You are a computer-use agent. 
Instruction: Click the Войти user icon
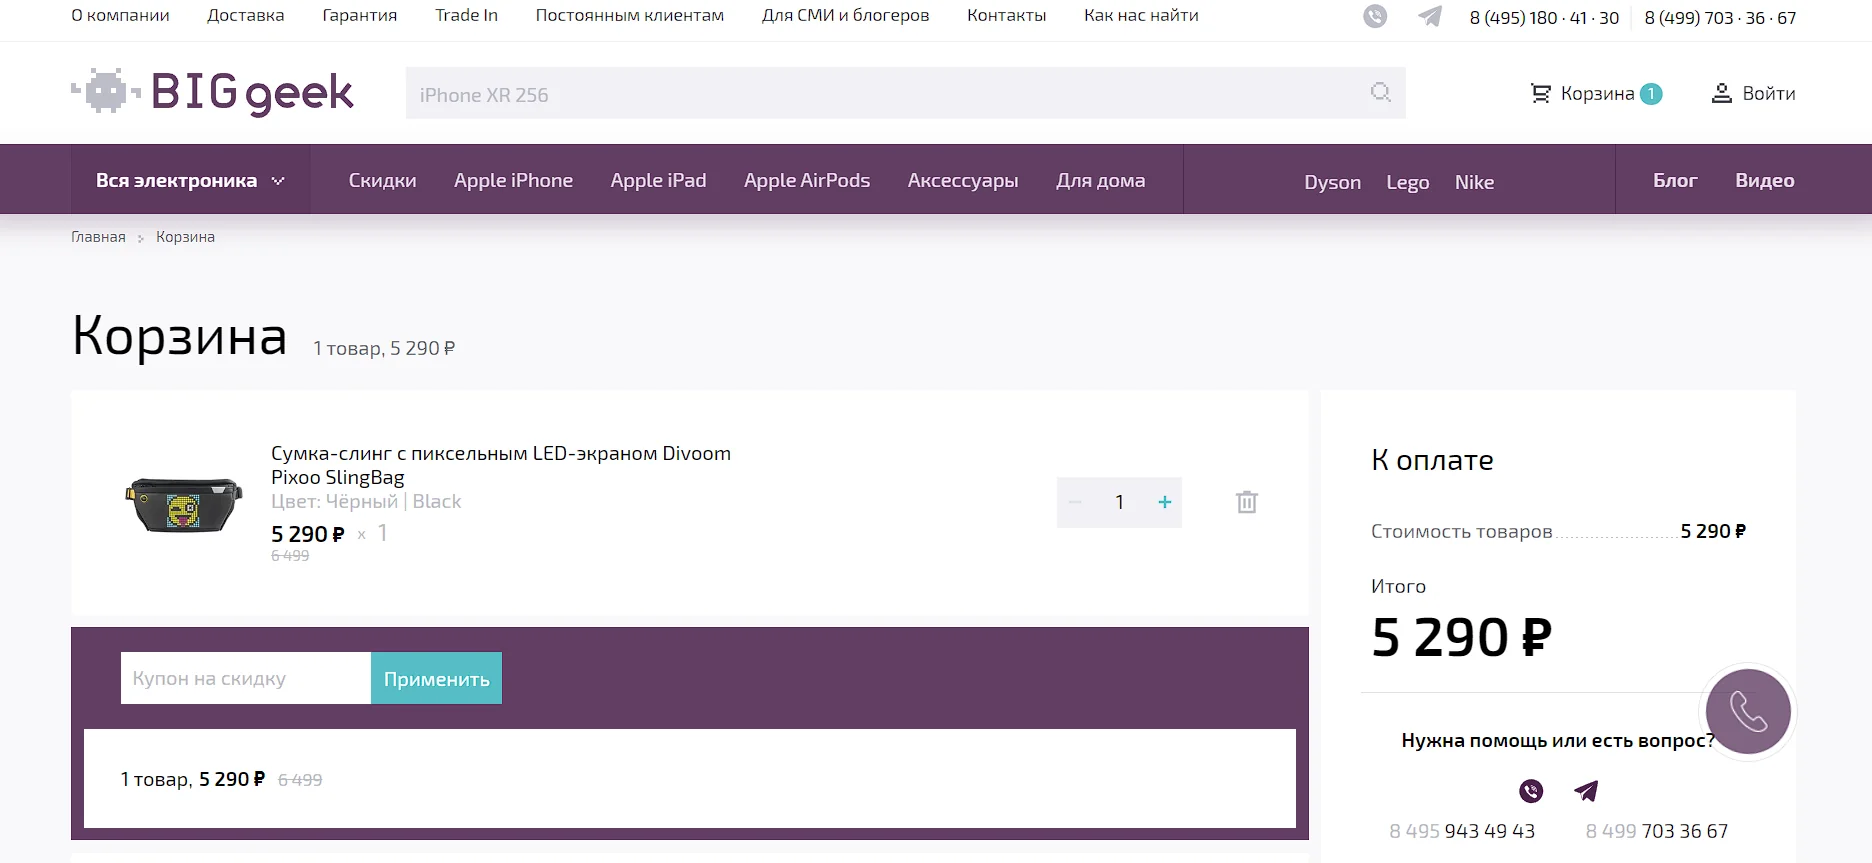[x=1722, y=93]
